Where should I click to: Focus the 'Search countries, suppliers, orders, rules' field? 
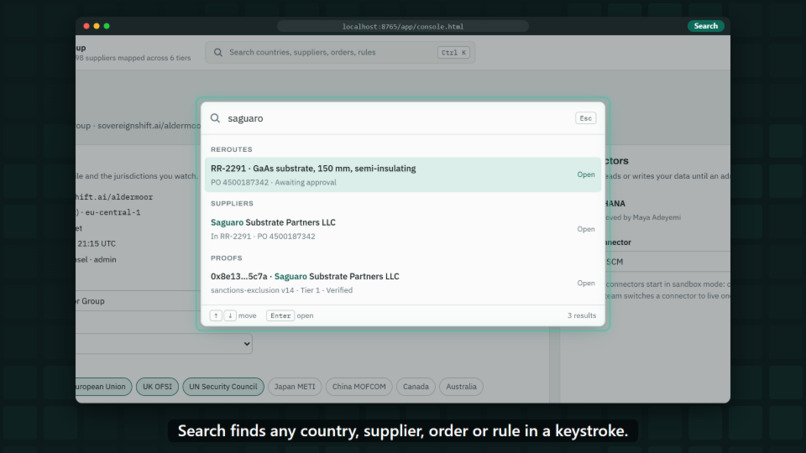point(340,52)
